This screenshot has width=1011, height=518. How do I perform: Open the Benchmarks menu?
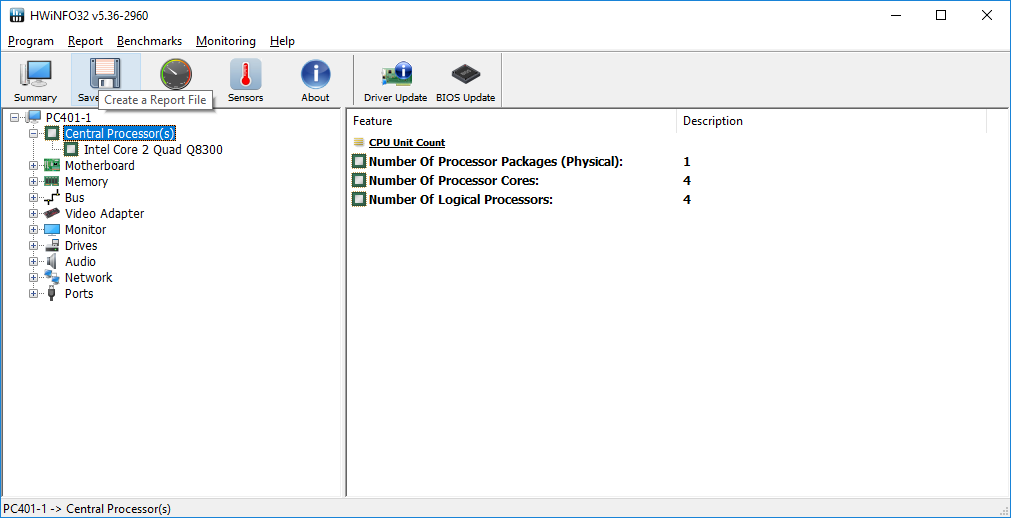click(150, 41)
